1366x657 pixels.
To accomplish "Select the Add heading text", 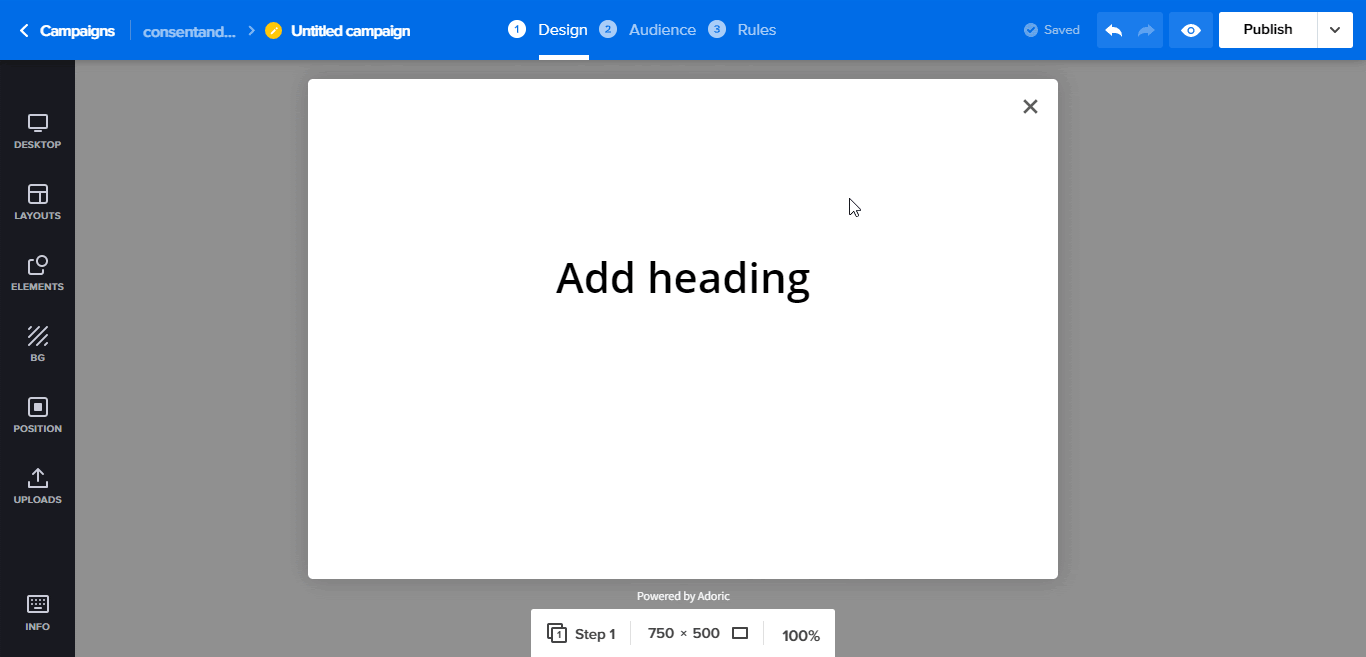I will click(x=683, y=278).
